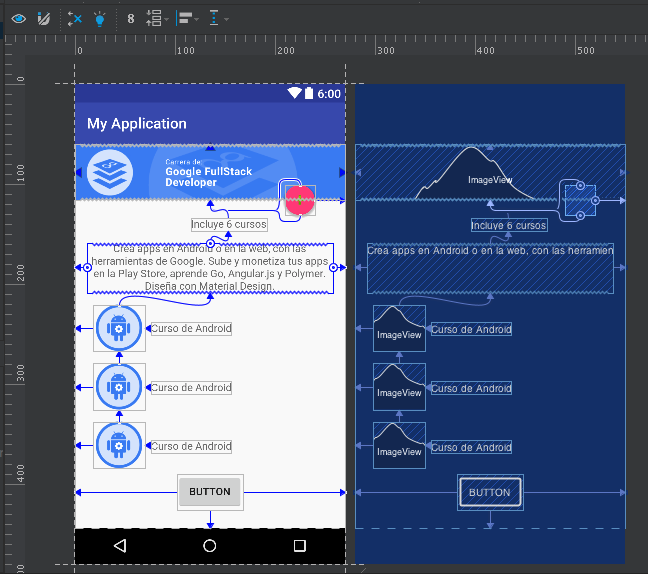Select first small ImageView in blueprint
This screenshot has height=574, width=648.
click(x=399, y=329)
